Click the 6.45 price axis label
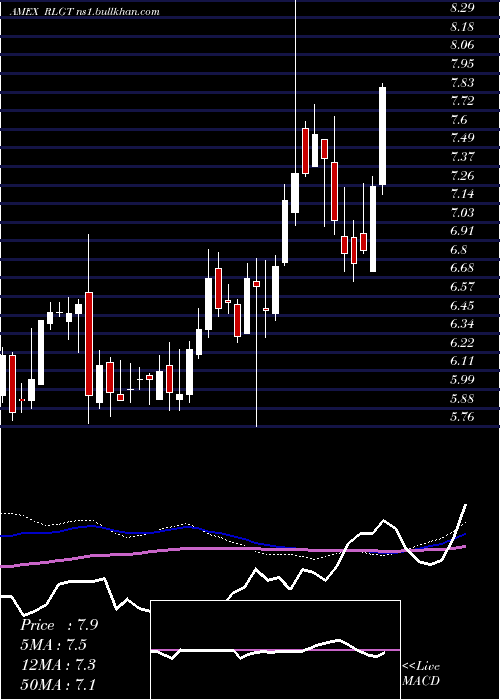Screen dimensions: 500x700 click(462, 305)
